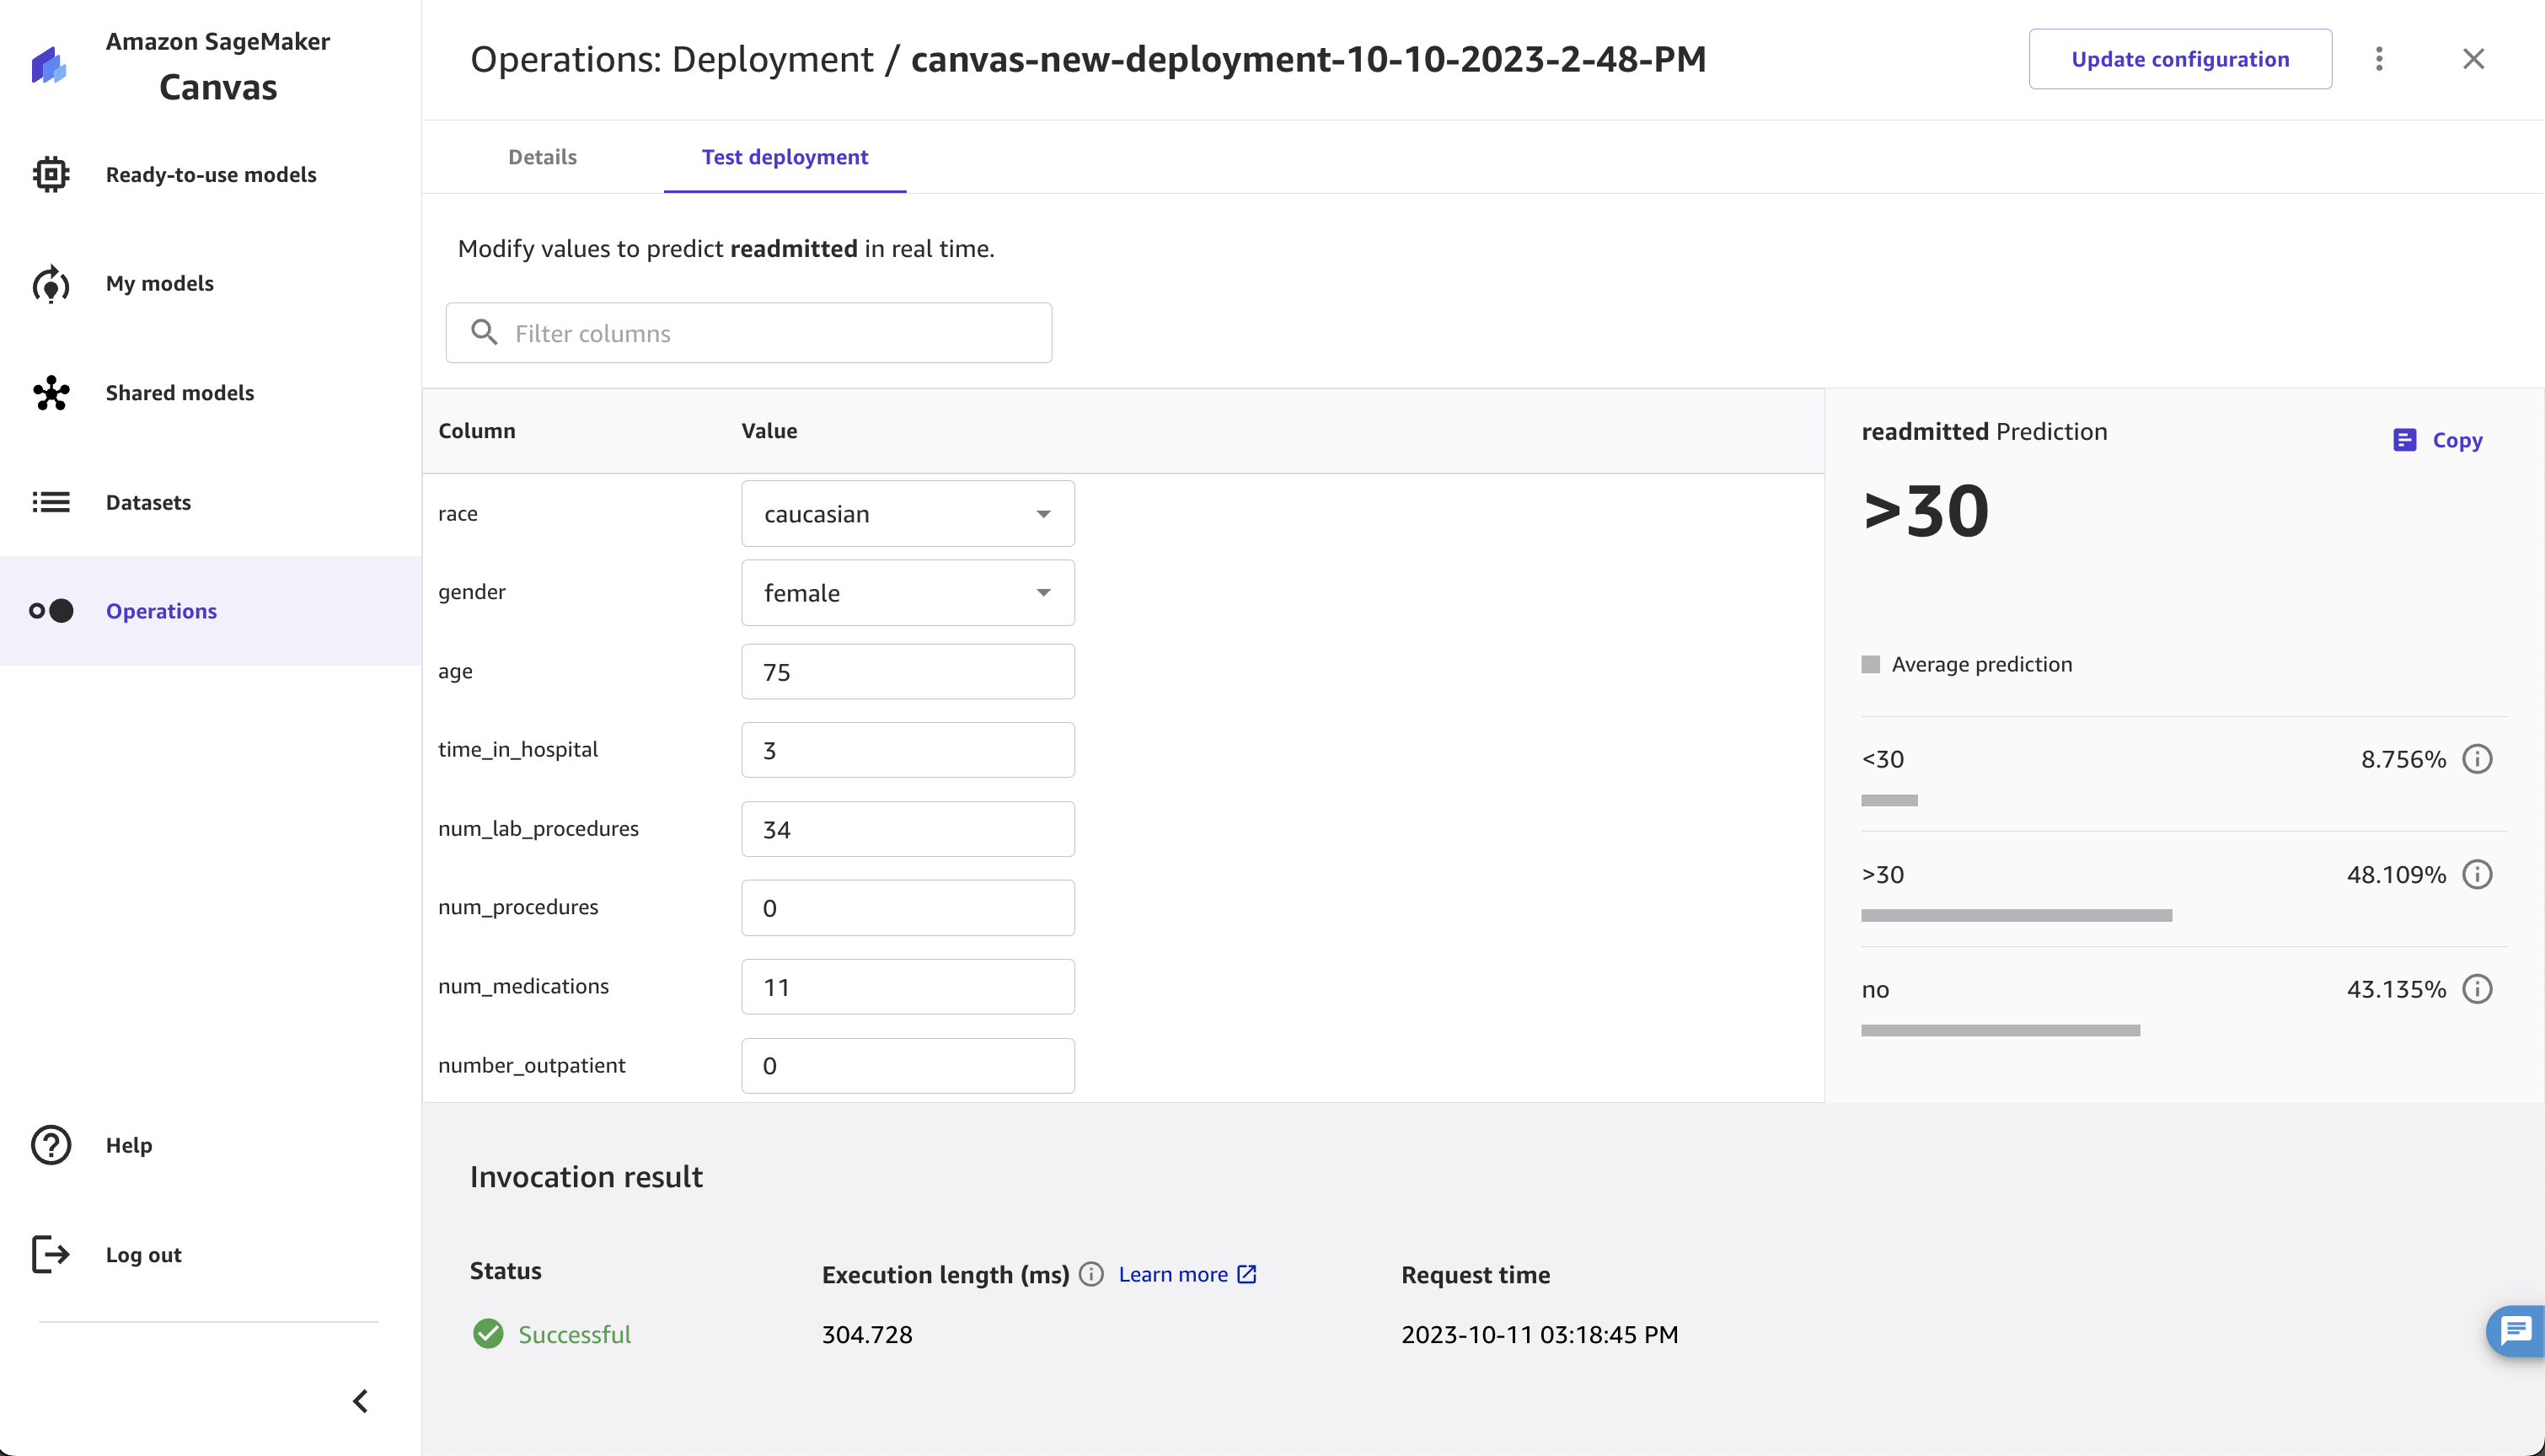Open Ready-to-use models section
The height and width of the screenshot is (1456, 2545).
click(212, 174)
